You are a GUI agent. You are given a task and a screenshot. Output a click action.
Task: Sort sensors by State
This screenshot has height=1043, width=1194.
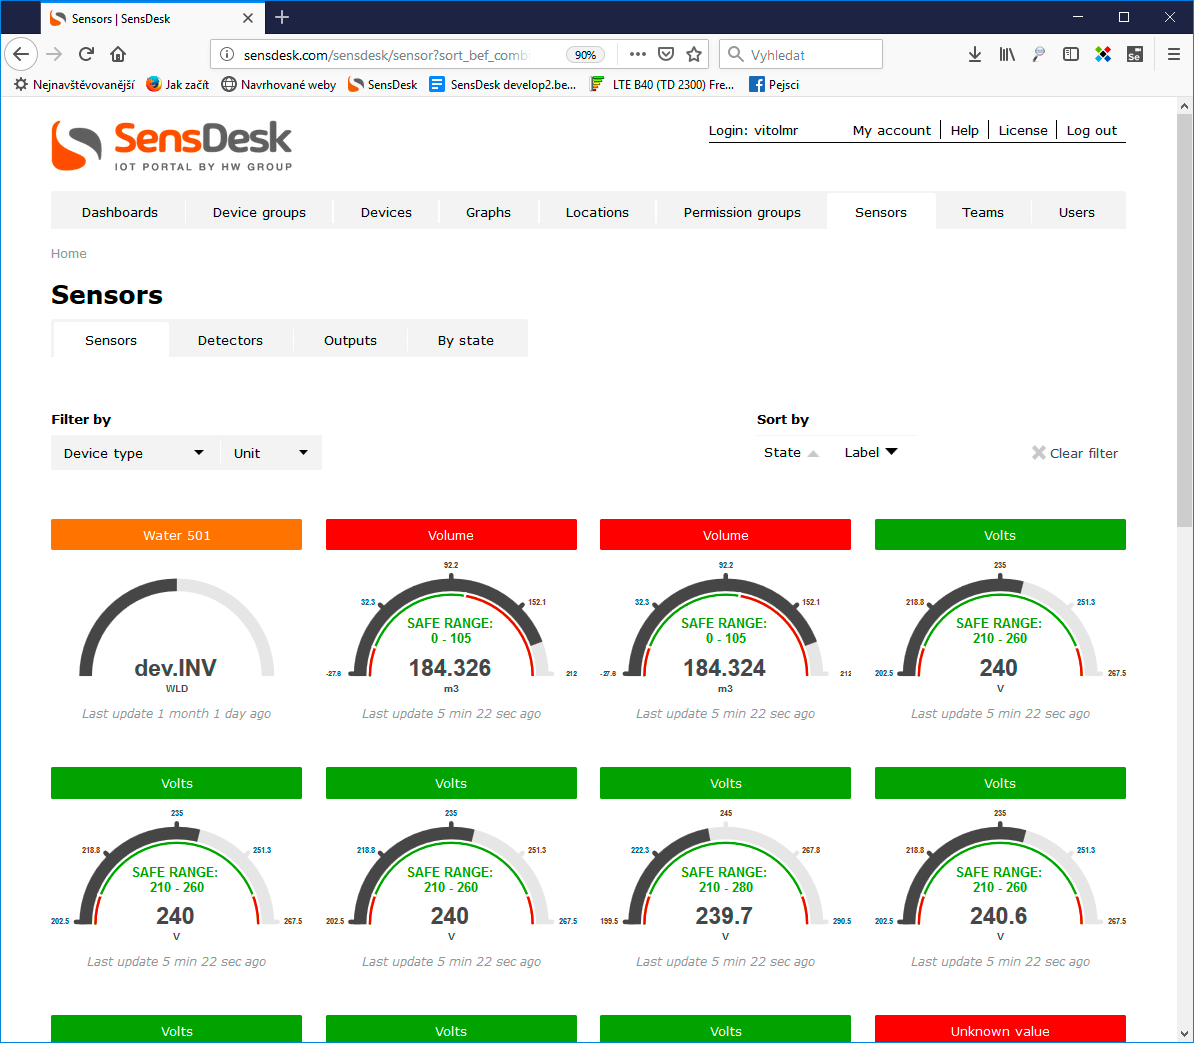click(791, 452)
